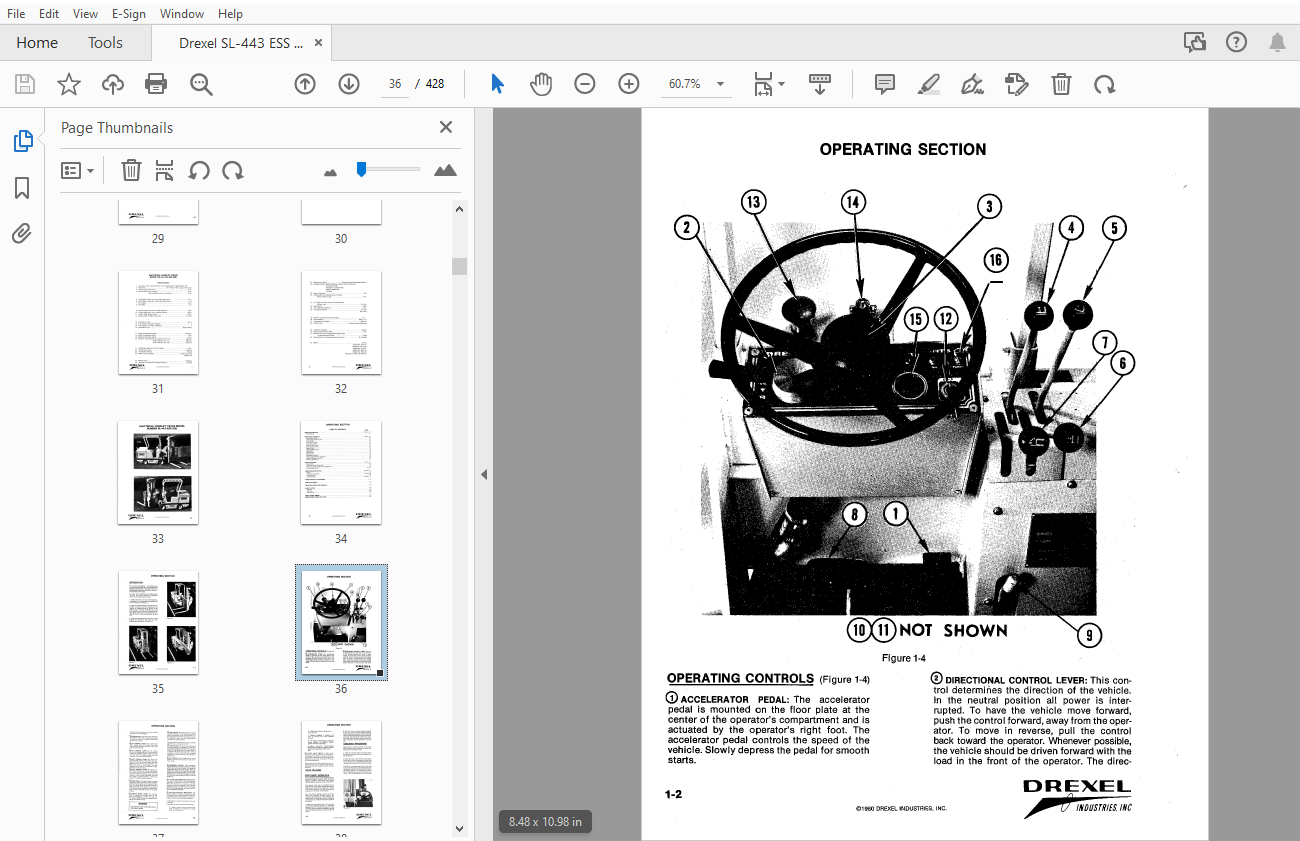Open the Sign document pen tool

pos(972,84)
